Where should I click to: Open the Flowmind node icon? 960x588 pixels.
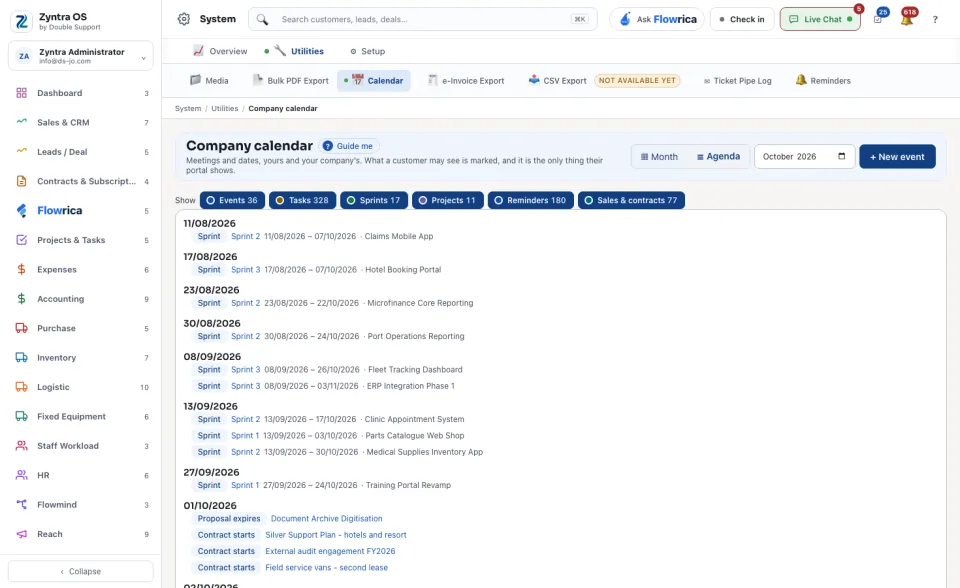coord(21,505)
